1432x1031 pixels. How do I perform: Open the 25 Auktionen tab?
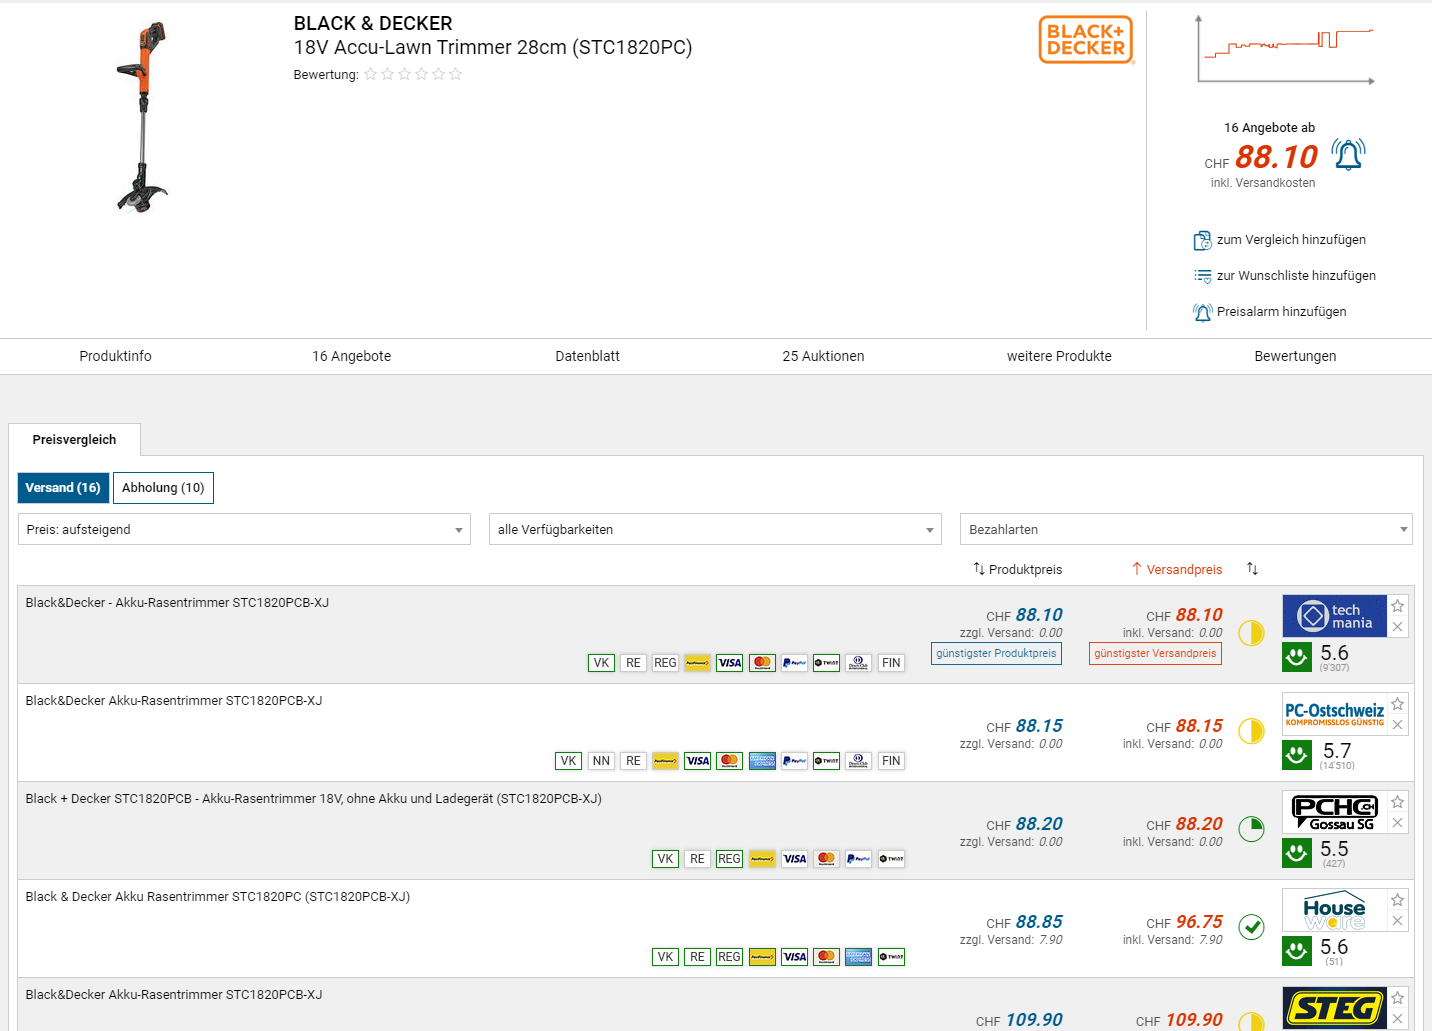(x=823, y=356)
